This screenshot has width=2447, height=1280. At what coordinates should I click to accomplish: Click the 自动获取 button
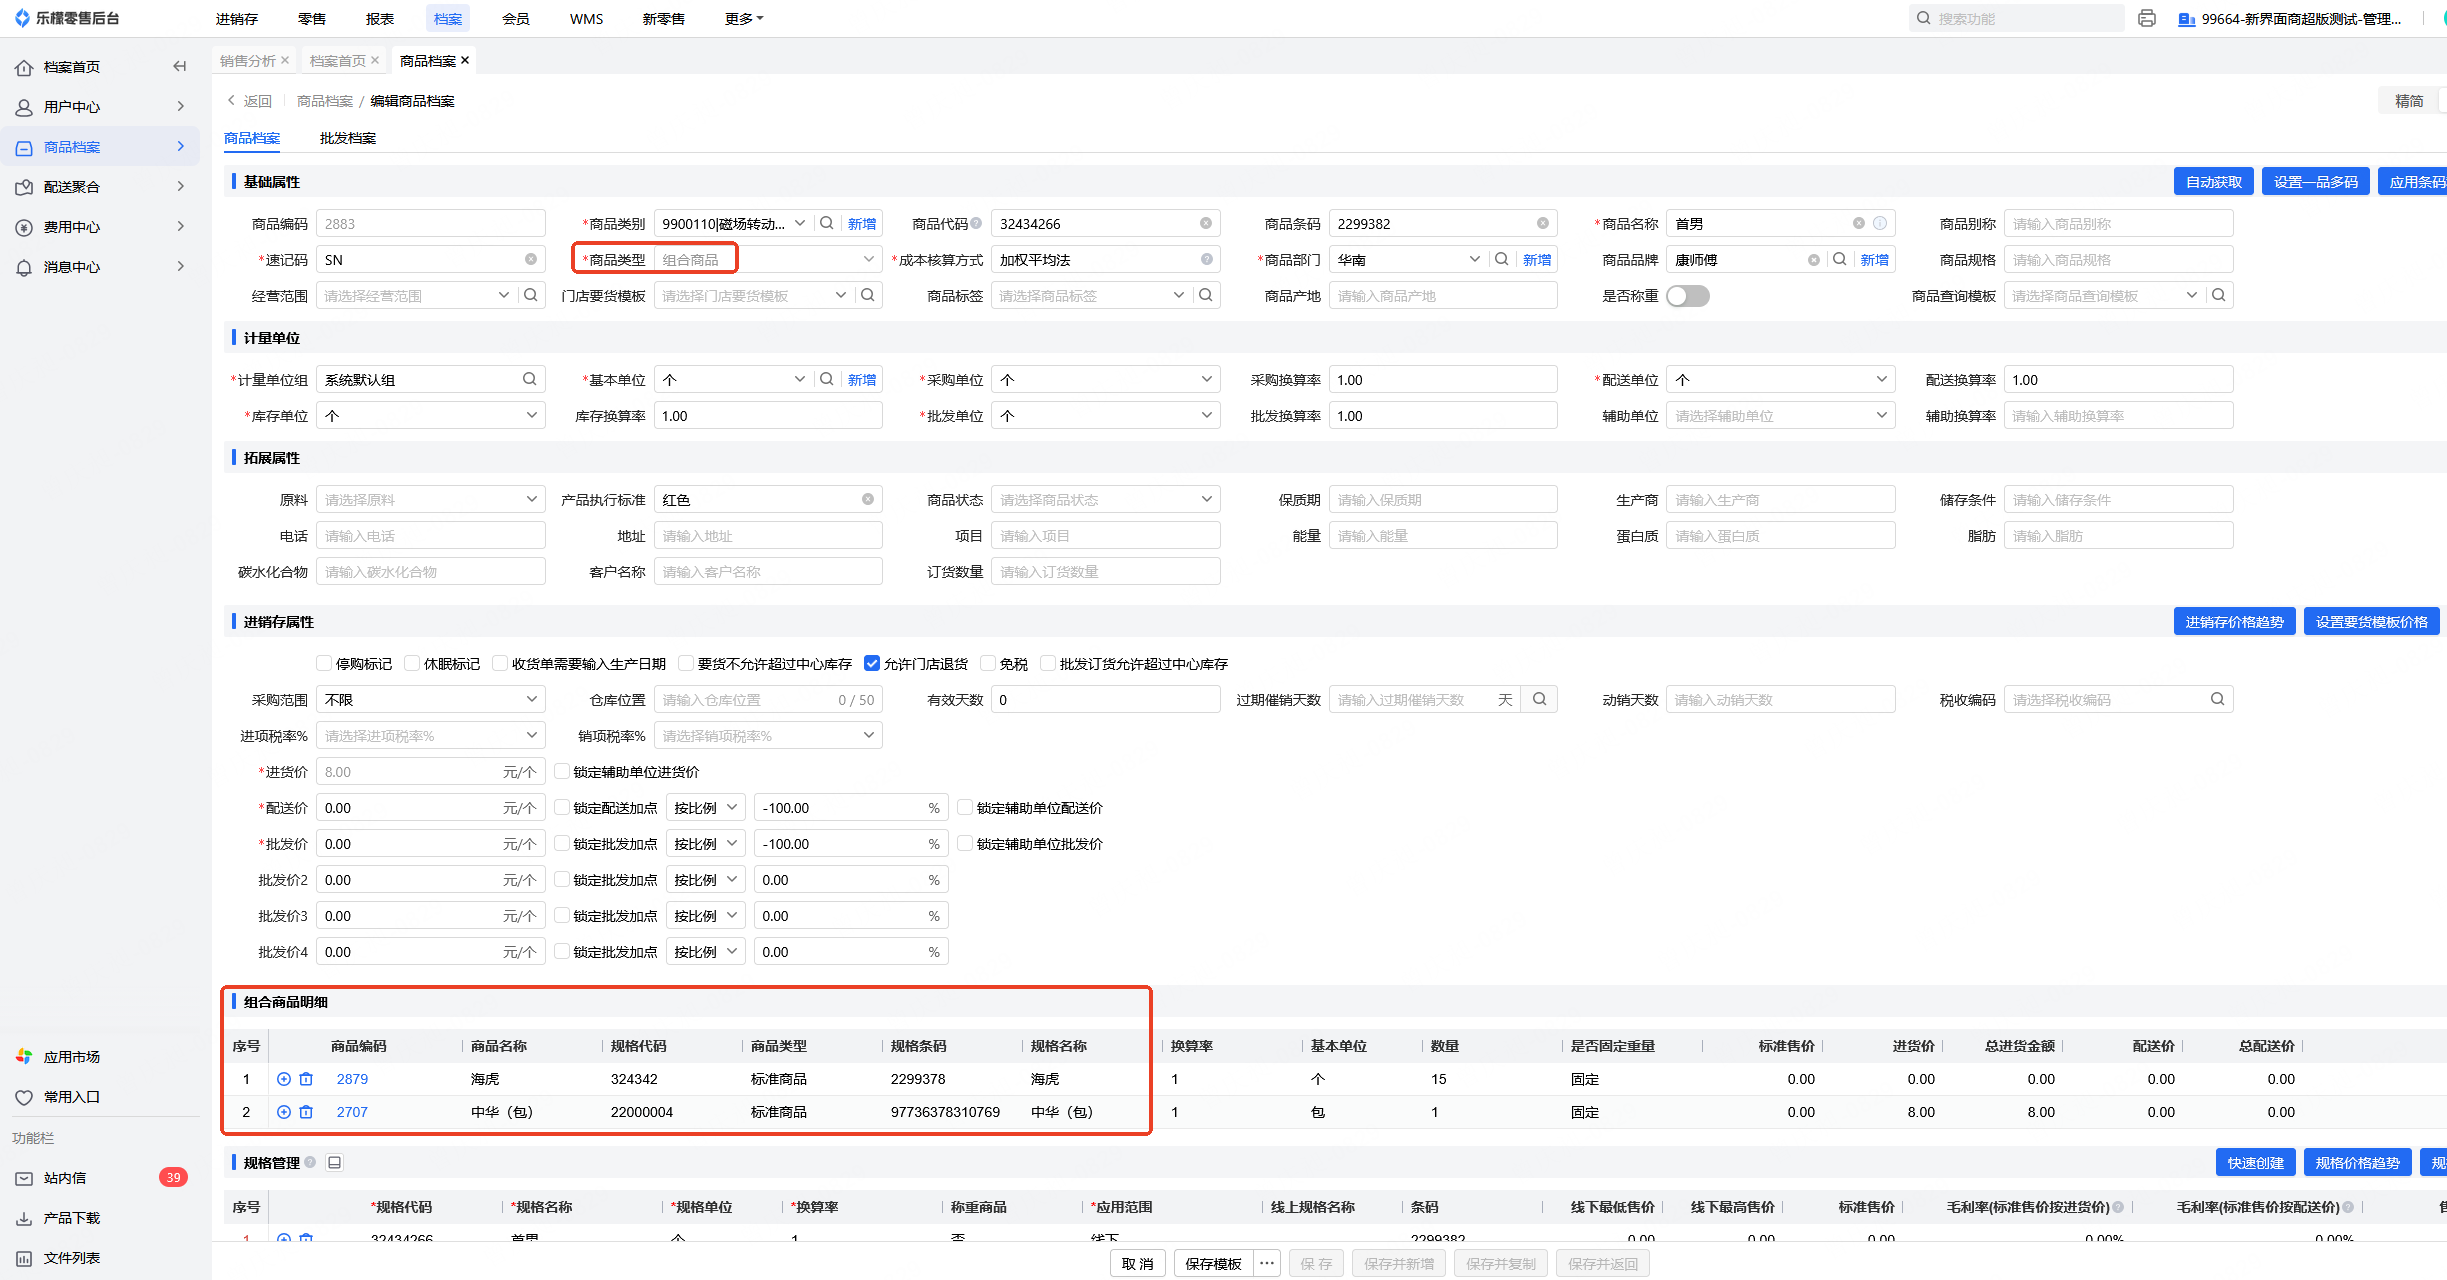point(2213,182)
